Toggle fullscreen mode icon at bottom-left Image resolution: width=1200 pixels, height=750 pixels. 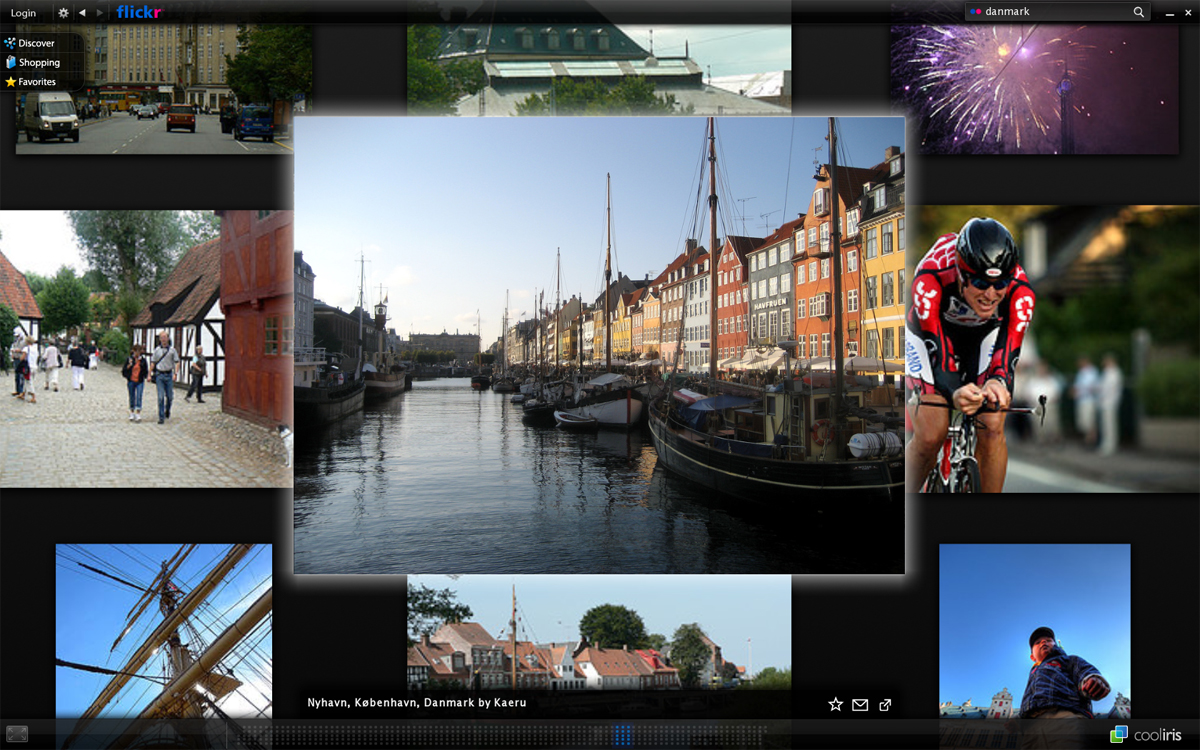(x=16, y=733)
